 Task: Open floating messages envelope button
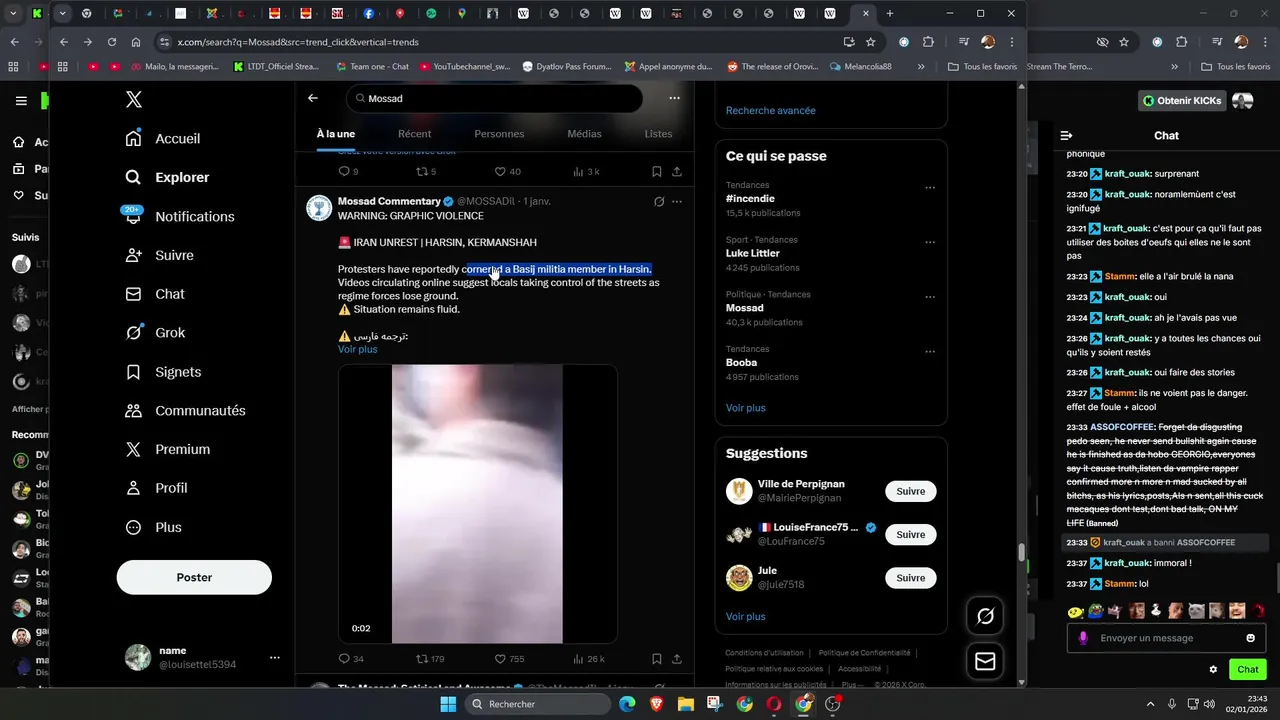[x=986, y=662]
